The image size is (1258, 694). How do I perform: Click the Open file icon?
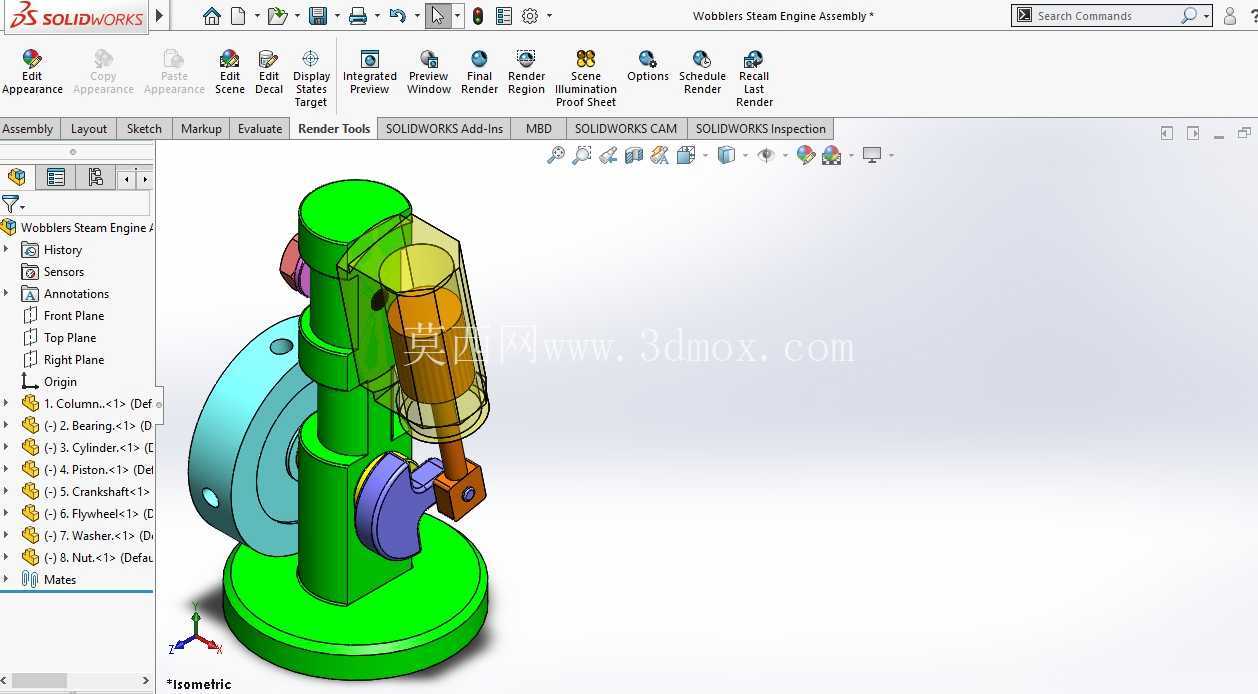[278, 16]
